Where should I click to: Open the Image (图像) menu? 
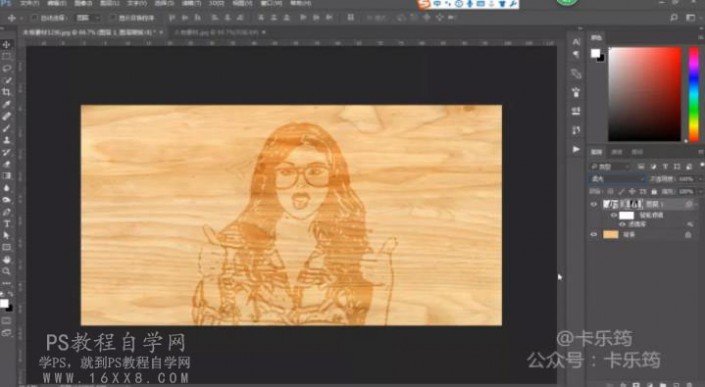83,3
